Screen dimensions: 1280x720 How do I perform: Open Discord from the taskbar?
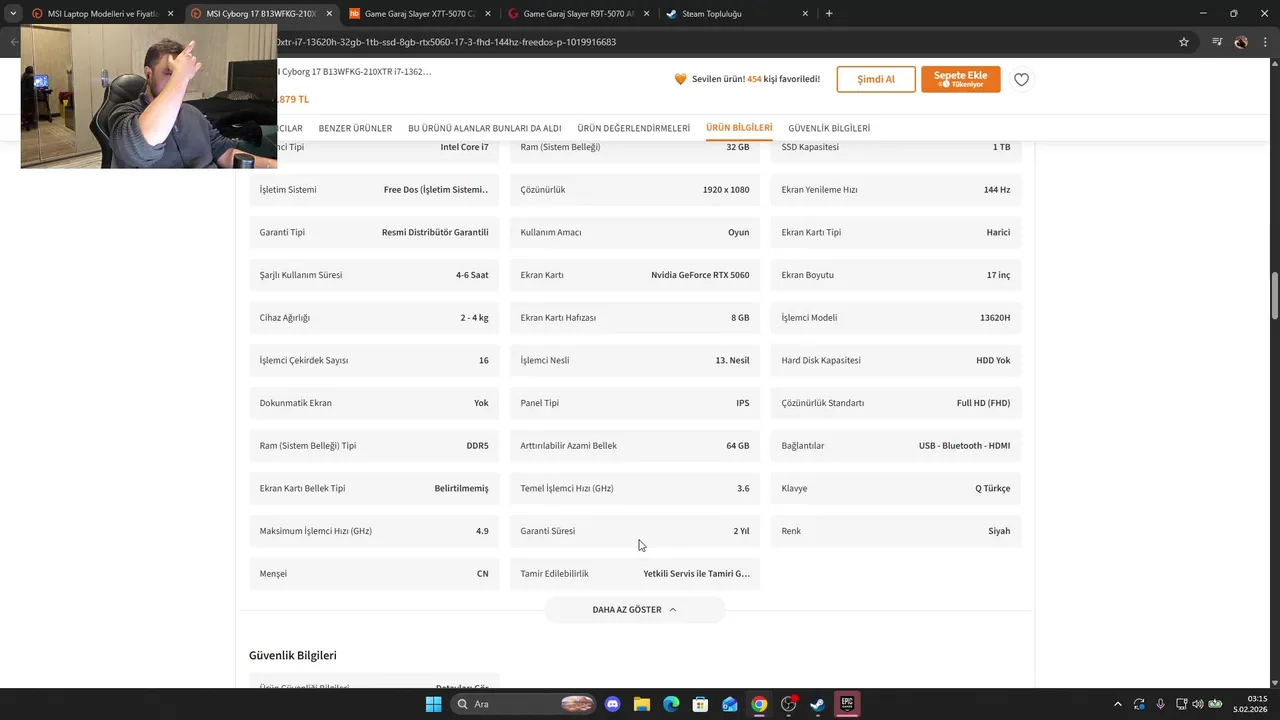613,704
